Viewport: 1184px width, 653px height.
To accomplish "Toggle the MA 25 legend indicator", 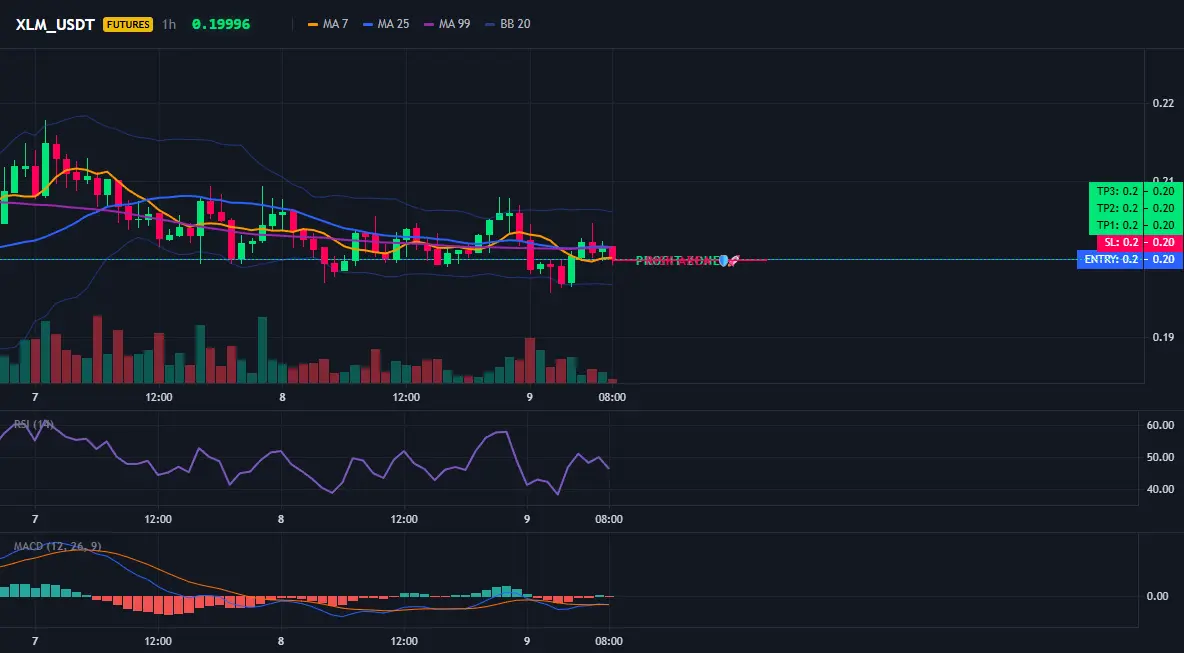I will [x=387, y=24].
